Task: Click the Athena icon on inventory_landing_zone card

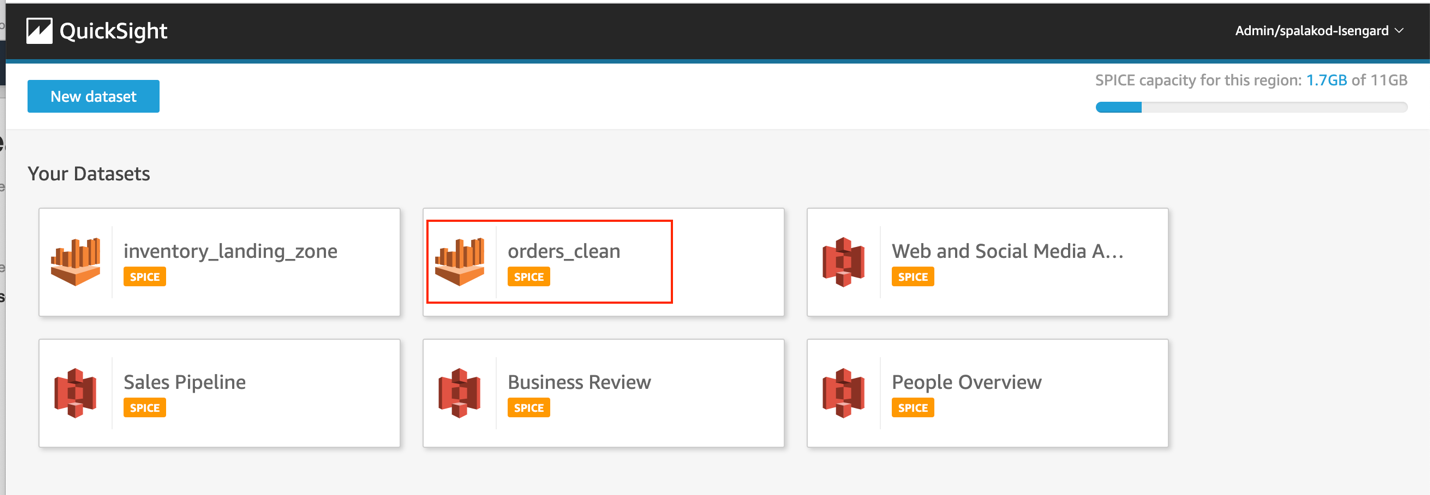Action: [76, 262]
